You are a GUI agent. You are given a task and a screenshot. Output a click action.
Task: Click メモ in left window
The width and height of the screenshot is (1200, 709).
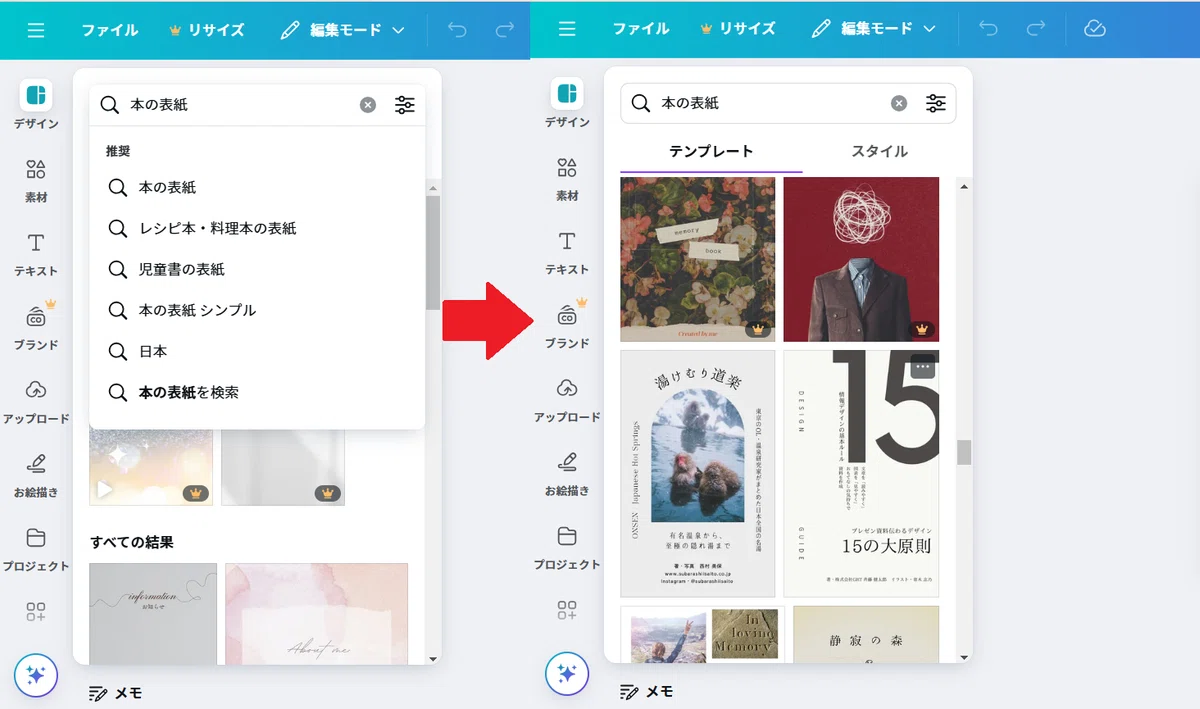pyautogui.click(x=116, y=692)
